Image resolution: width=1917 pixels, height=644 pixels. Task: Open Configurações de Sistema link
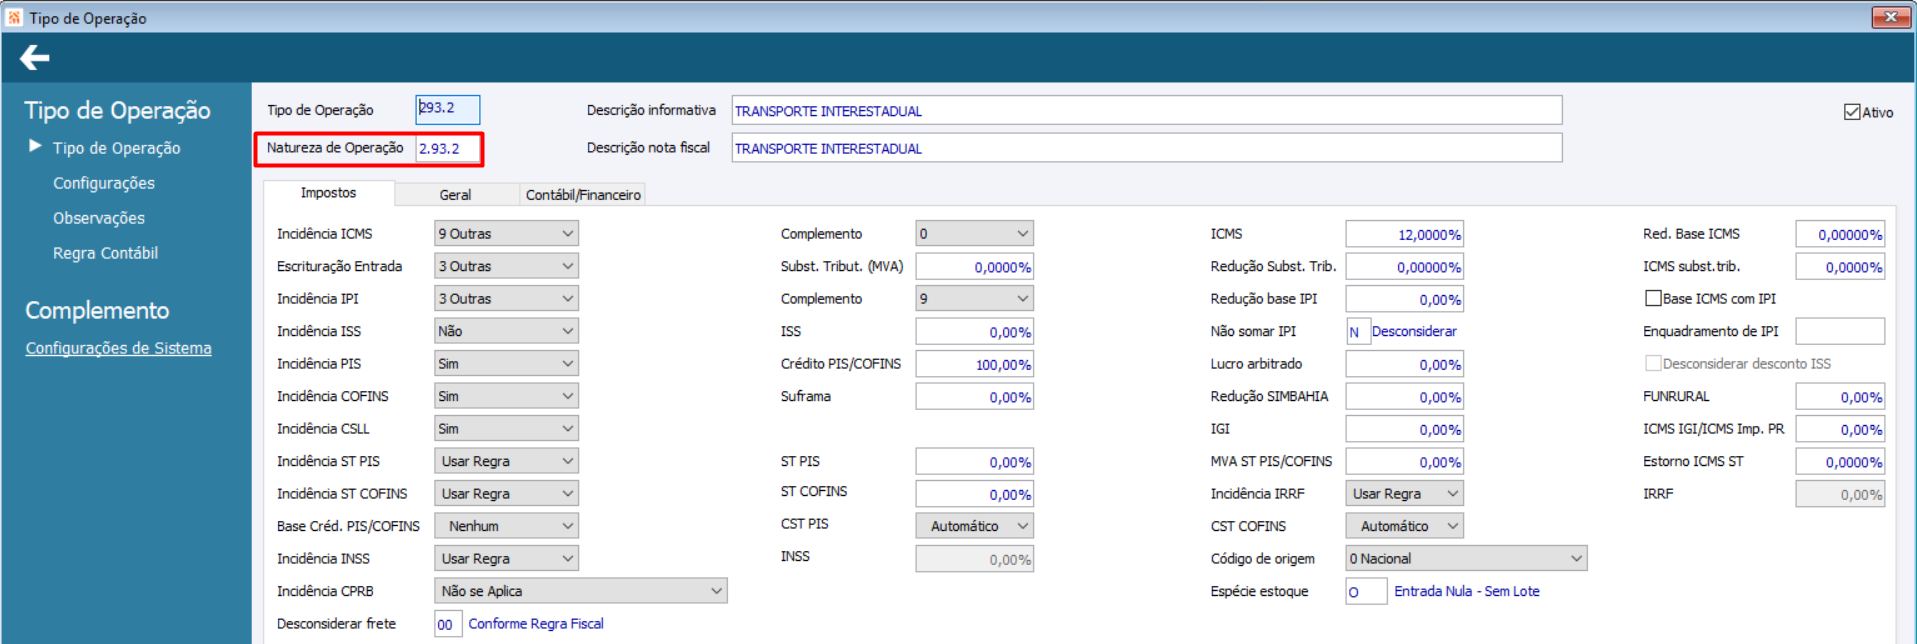pos(118,348)
